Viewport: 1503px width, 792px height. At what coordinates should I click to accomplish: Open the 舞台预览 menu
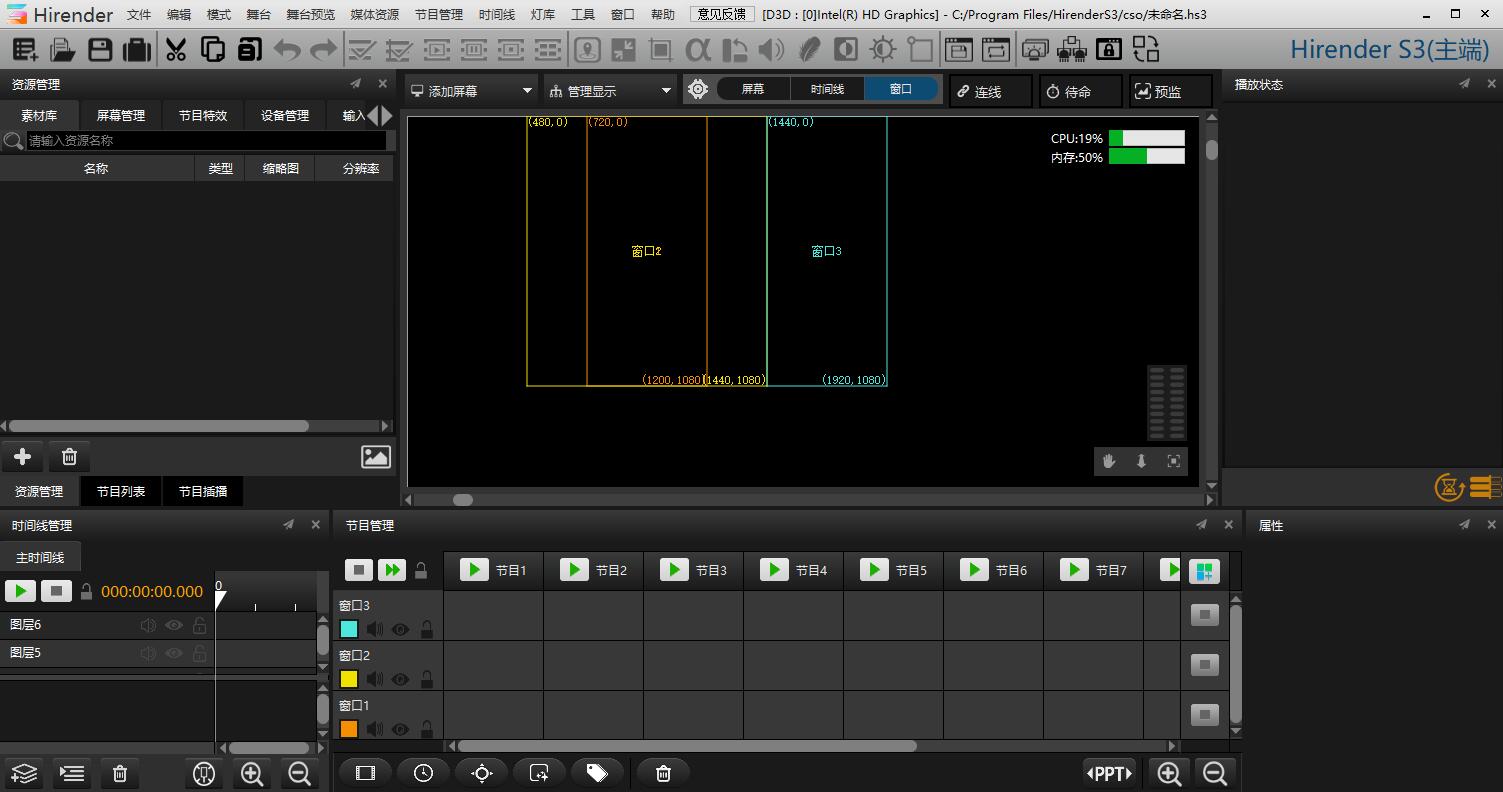(311, 15)
